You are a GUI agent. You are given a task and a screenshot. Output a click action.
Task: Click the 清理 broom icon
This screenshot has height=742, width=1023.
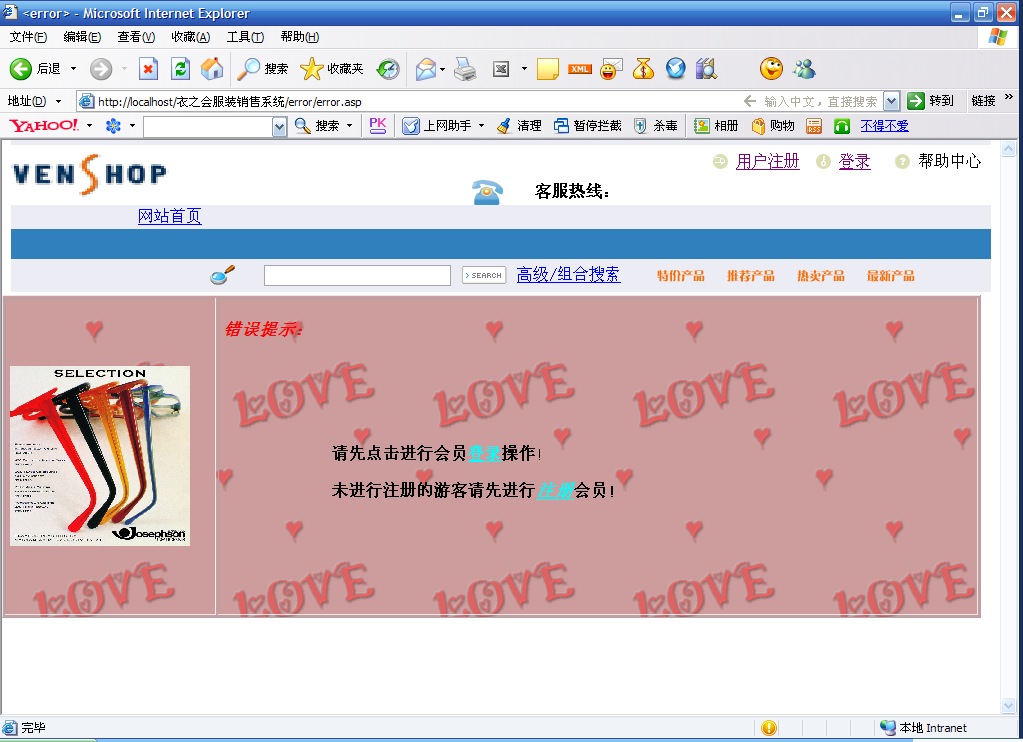point(519,125)
